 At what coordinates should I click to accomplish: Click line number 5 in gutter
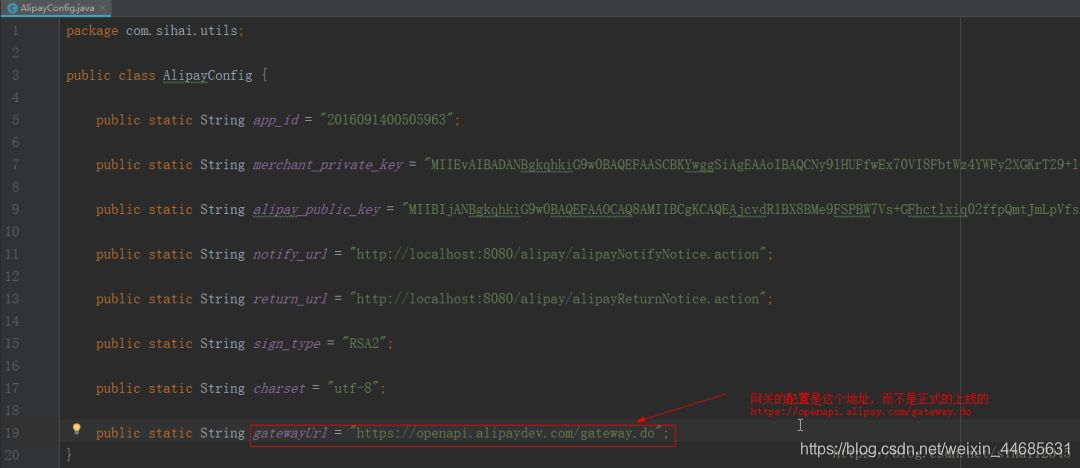tap(15, 121)
